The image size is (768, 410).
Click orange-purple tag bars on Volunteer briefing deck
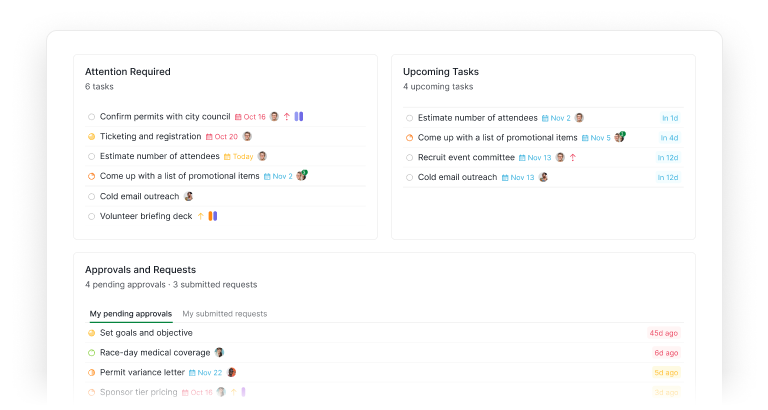[213, 217]
